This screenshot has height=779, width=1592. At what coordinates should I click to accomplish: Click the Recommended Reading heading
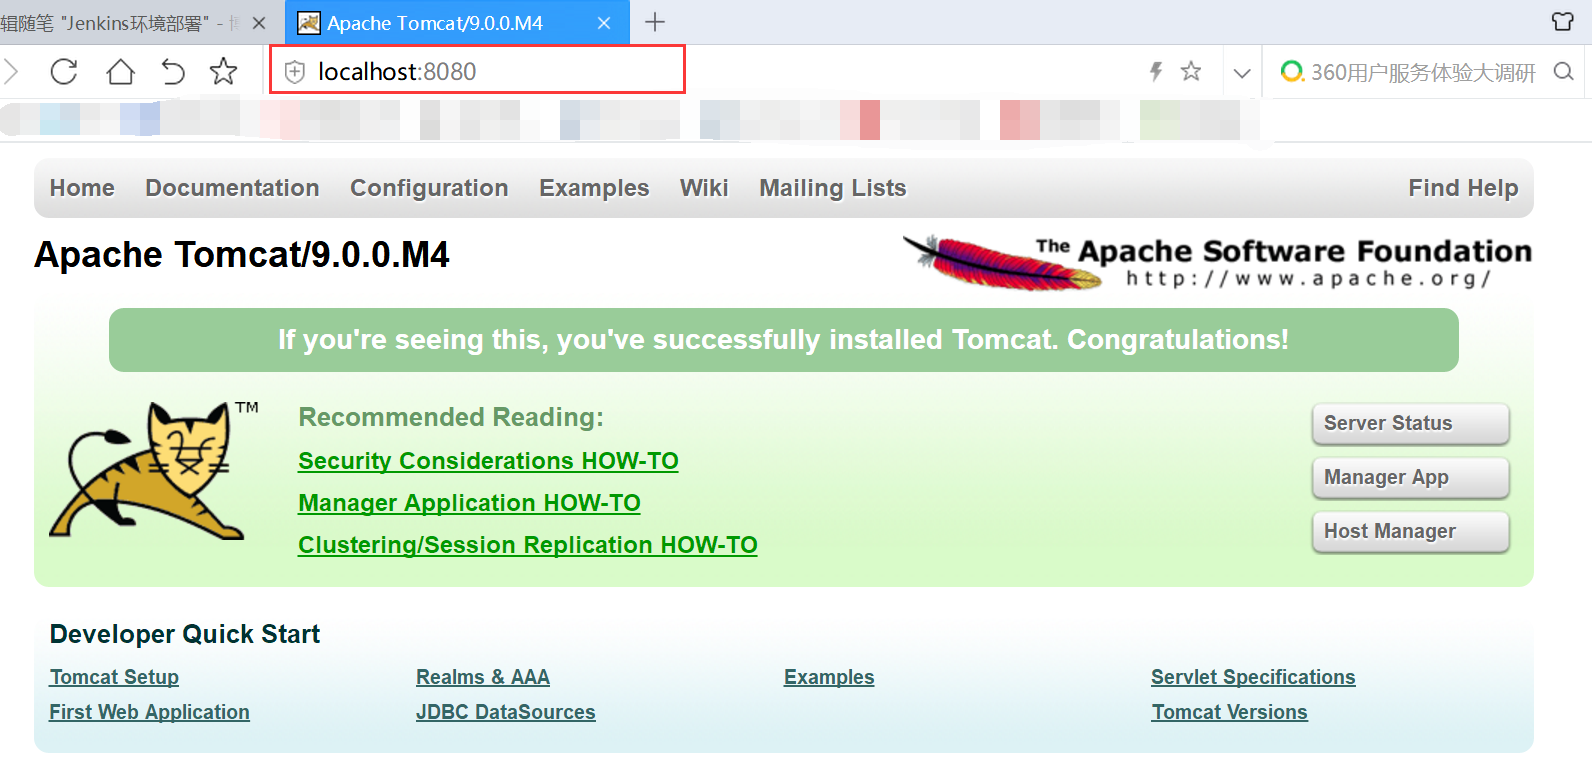pyautogui.click(x=451, y=417)
